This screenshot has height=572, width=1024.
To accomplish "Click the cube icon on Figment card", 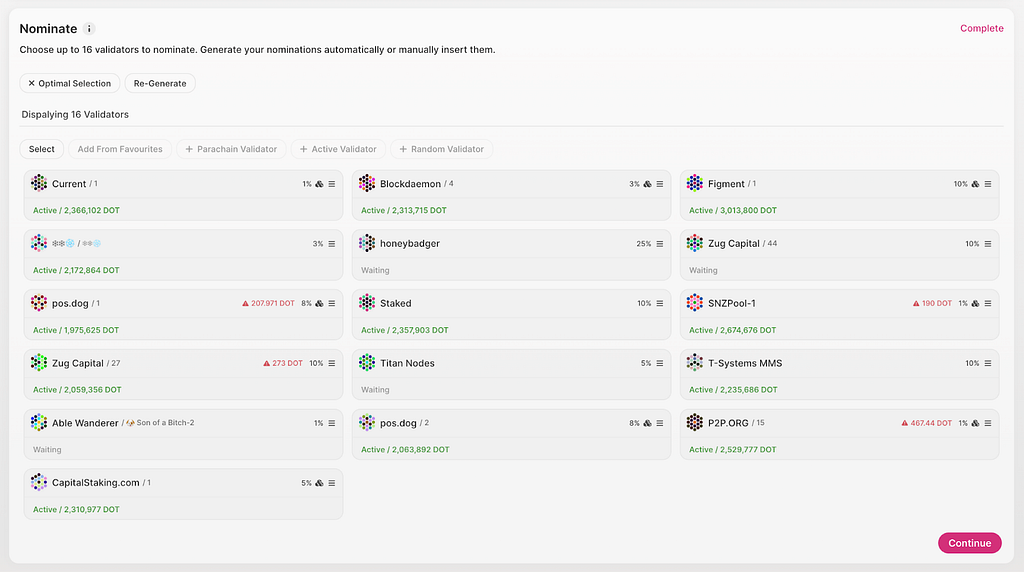I will (975, 184).
